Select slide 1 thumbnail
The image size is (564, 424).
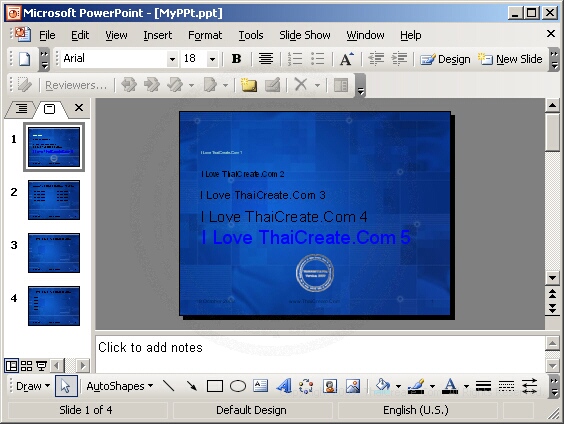54,147
